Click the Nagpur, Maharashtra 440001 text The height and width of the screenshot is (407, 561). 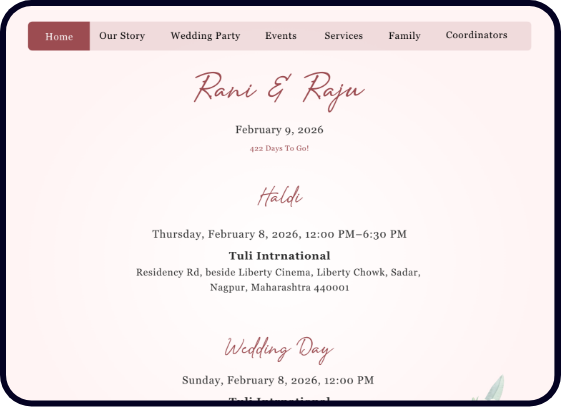coord(279,288)
